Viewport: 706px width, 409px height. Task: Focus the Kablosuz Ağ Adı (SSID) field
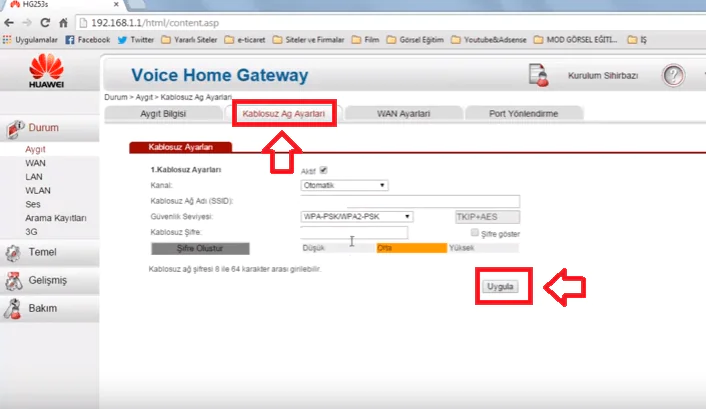point(410,201)
